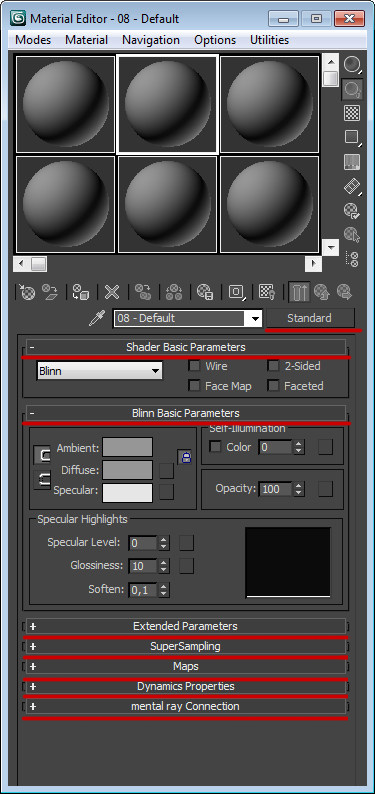Toggle the Ambient-Diffuse lock button
Image resolution: width=375 pixels, height=794 pixels.
click(42, 455)
